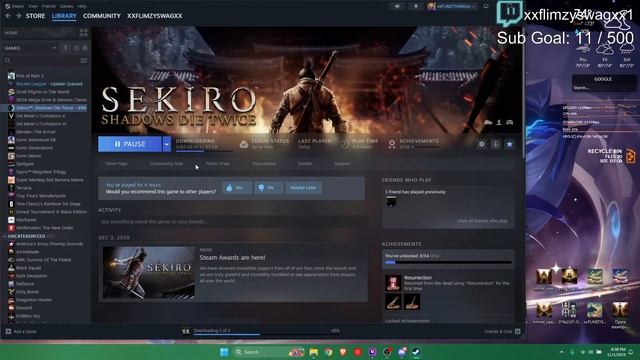
Task: Open the Games collection dropdown
Action: 30,48
